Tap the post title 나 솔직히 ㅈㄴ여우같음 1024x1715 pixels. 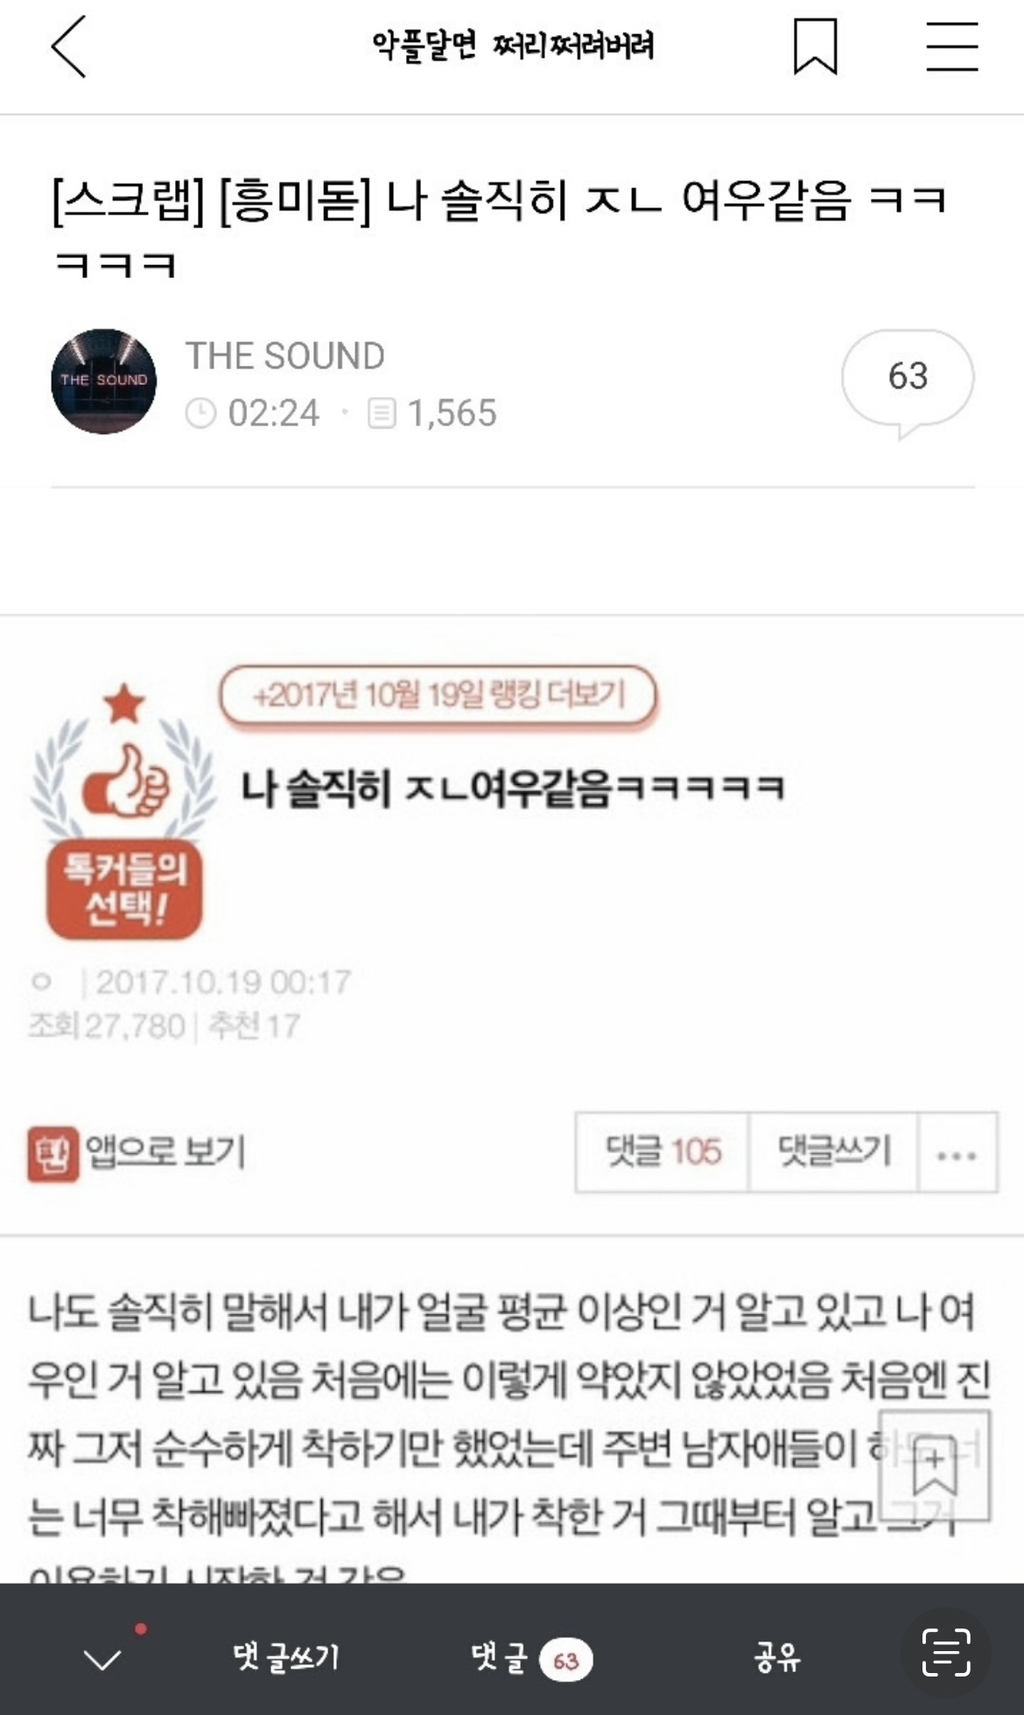pos(512,788)
